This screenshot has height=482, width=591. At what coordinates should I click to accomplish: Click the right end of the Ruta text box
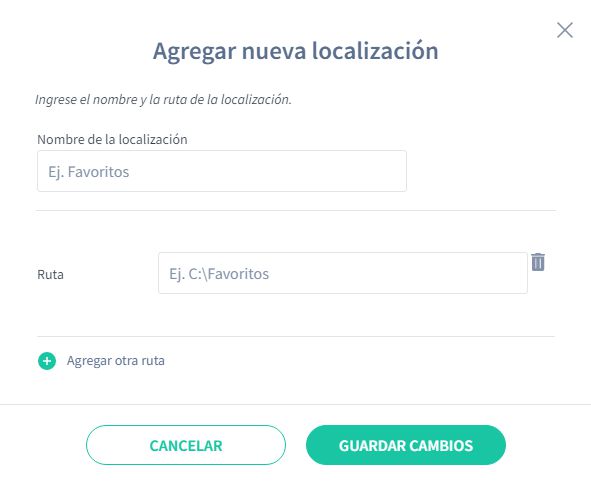(x=518, y=273)
